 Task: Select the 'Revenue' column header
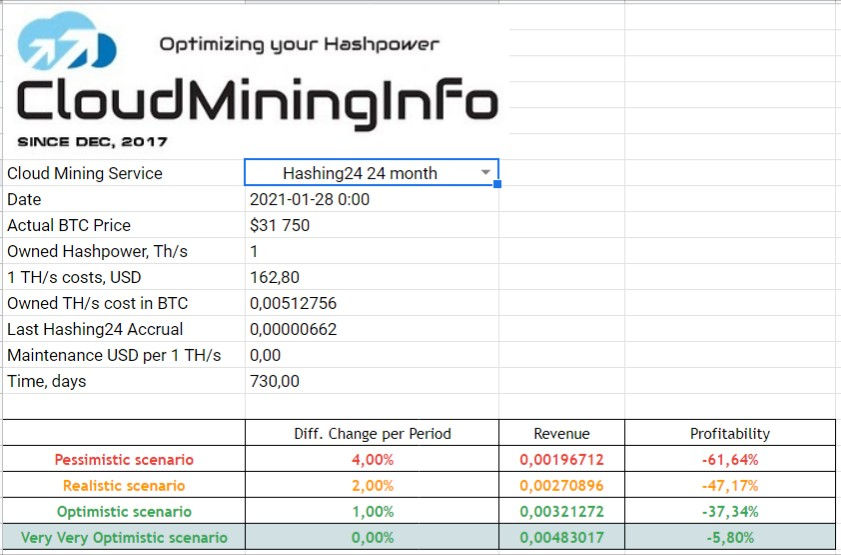pos(562,433)
